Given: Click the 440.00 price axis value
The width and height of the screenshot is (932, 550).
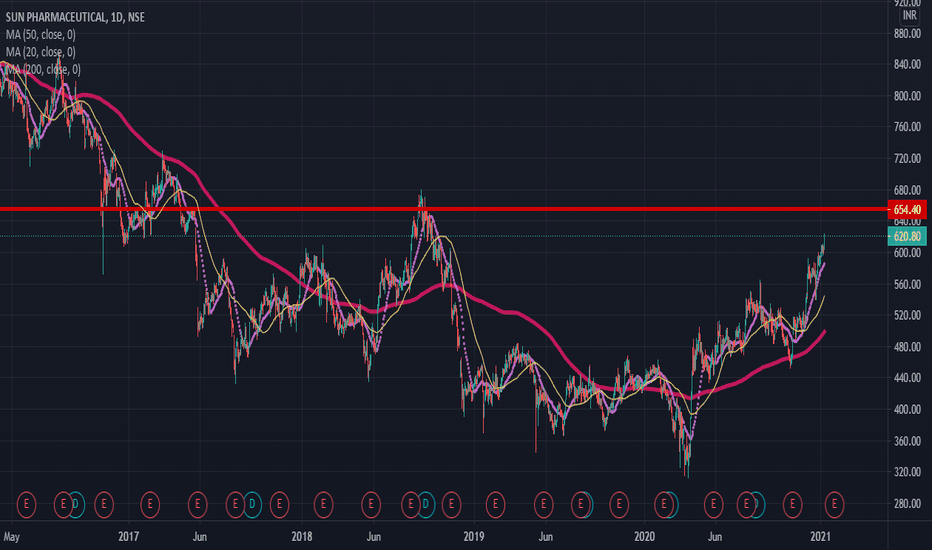Looking at the screenshot, I should click(x=907, y=378).
